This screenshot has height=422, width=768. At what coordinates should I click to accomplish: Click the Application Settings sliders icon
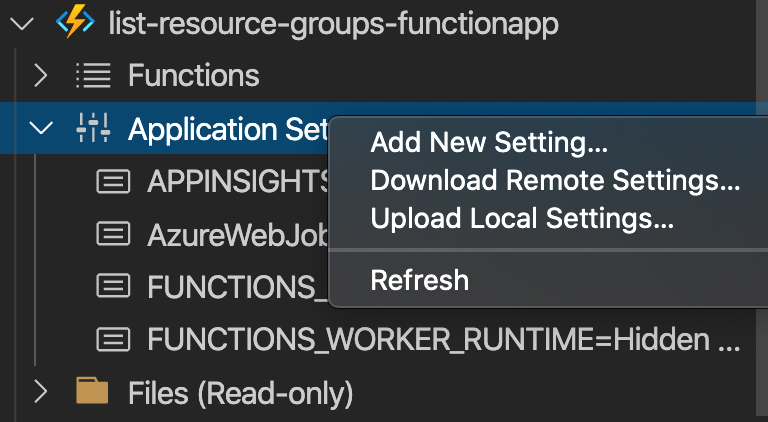[x=93, y=128]
